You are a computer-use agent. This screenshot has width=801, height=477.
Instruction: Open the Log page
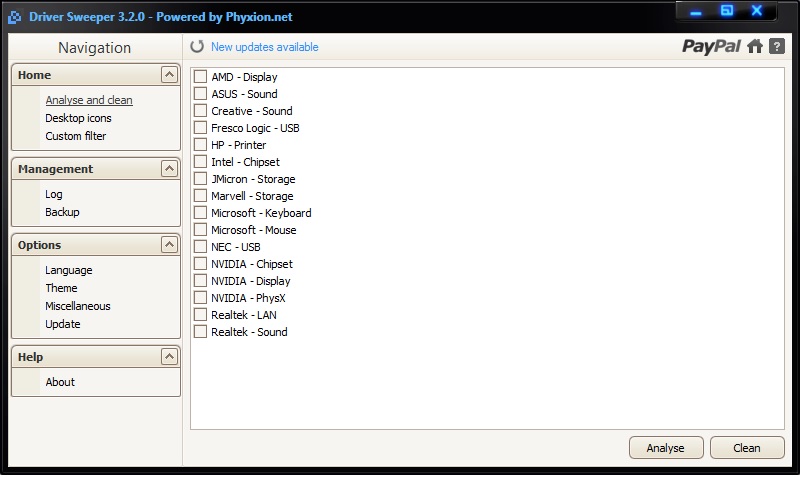pyautogui.click(x=54, y=194)
